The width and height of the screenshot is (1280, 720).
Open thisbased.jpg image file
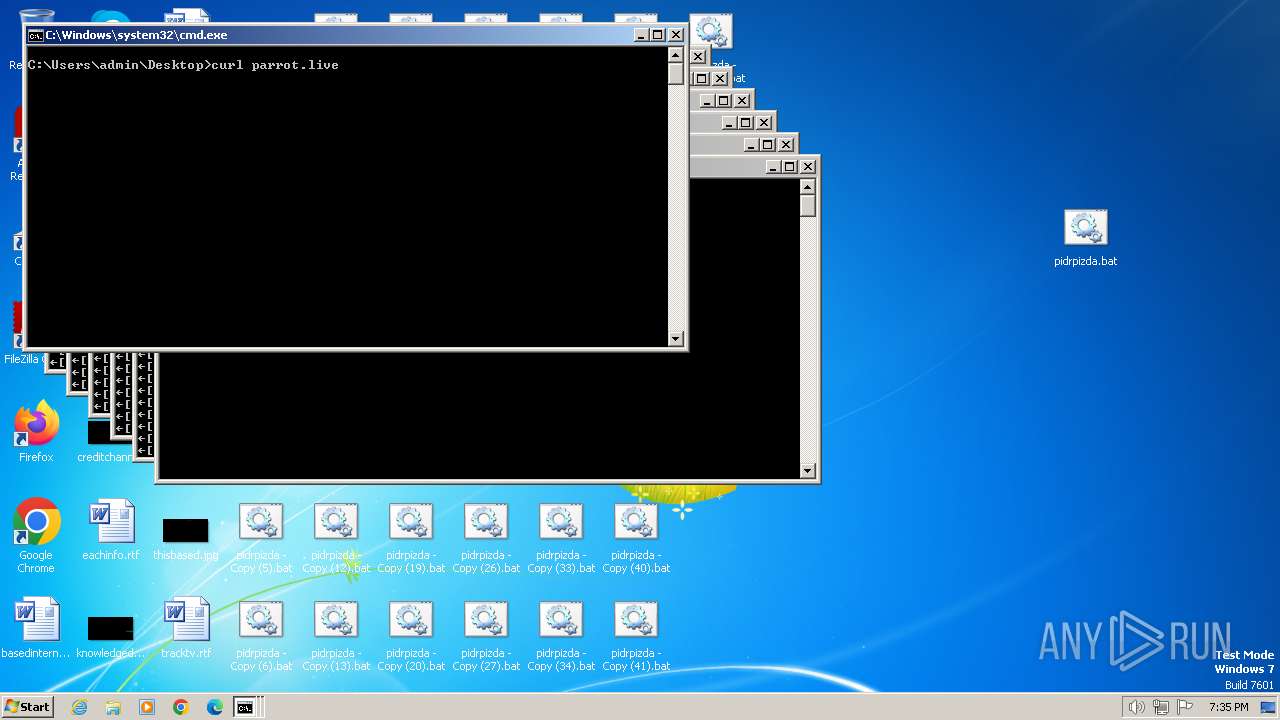click(185, 537)
